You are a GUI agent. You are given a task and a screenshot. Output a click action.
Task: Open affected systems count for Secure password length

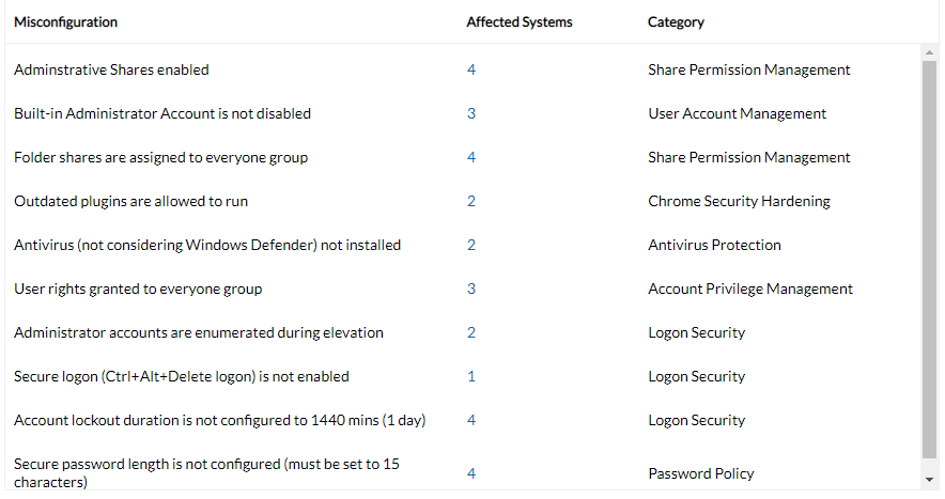pos(471,474)
